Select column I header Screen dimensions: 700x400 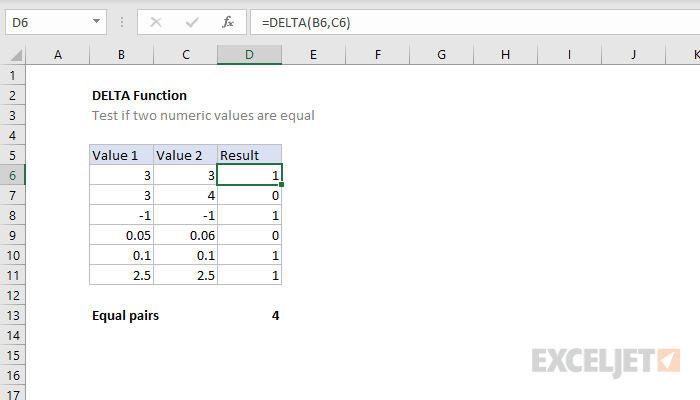[570, 55]
